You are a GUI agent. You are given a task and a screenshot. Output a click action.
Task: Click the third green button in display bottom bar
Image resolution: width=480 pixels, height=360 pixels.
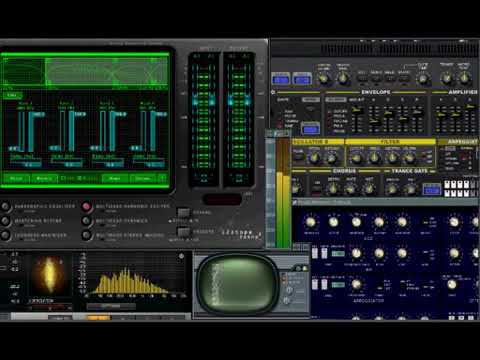pyautogui.click(x=115, y=179)
